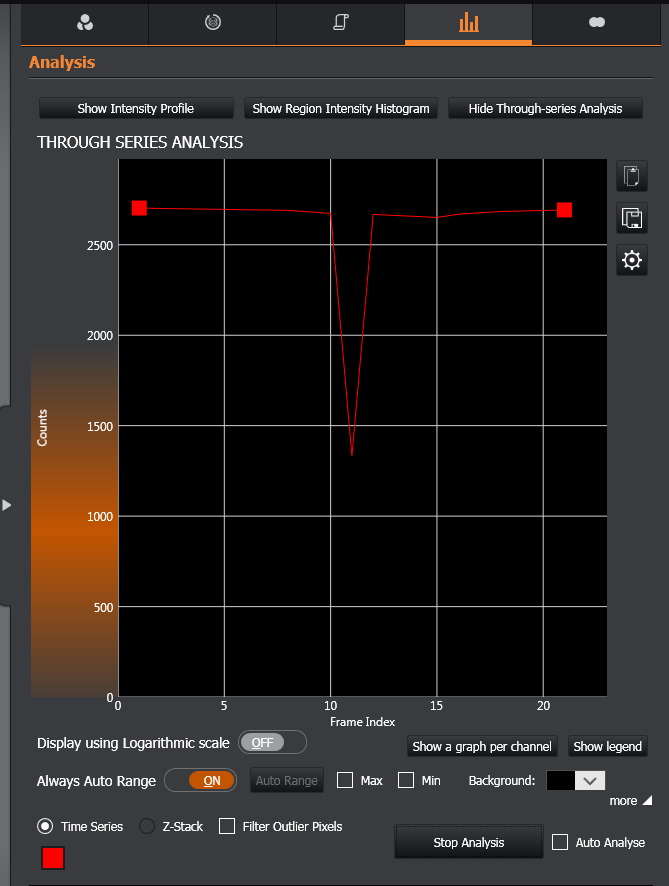Select the bar chart Analysis tab
This screenshot has width=669, height=886.
click(x=468, y=22)
